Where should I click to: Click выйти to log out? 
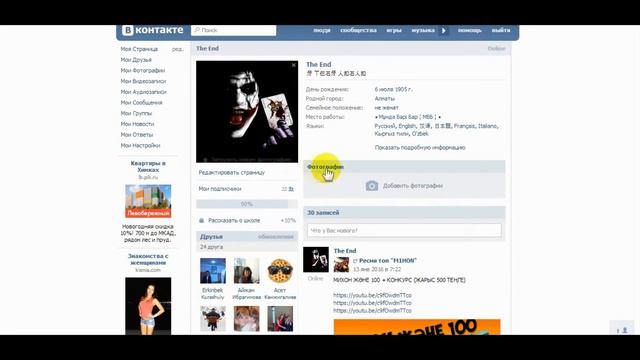[501, 30]
